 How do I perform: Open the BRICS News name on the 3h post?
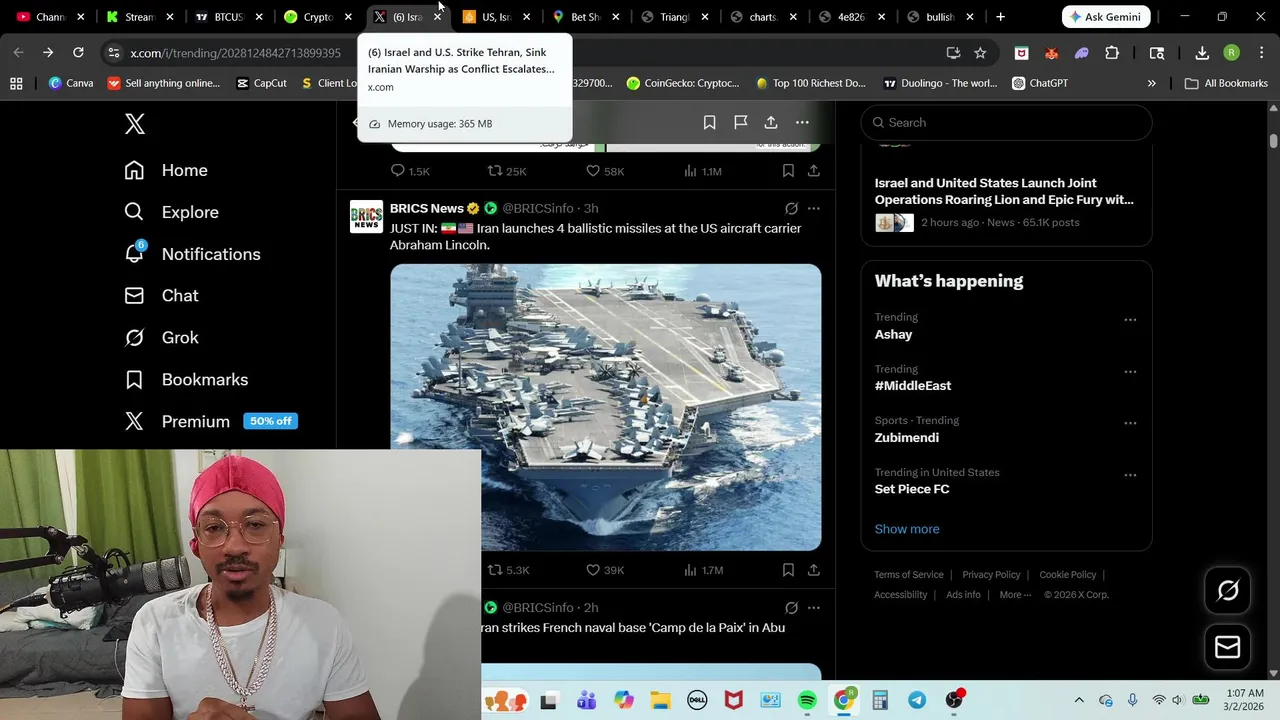[x=427, y=208]
